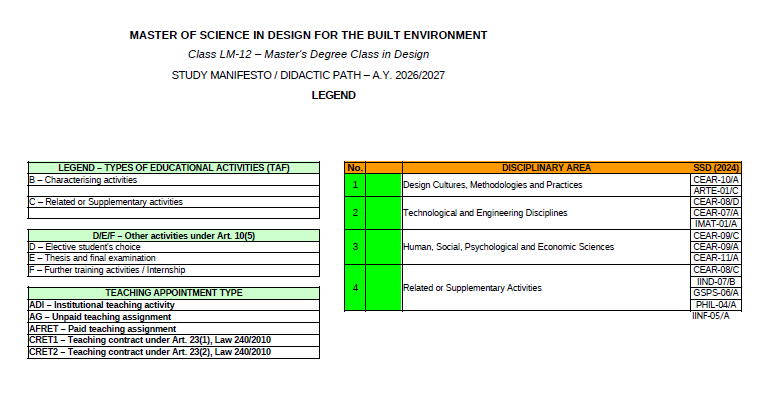776x395 pixels.
Task: Select the row 'C – Related or Supplementary activities'
Action: click(174, 202)
